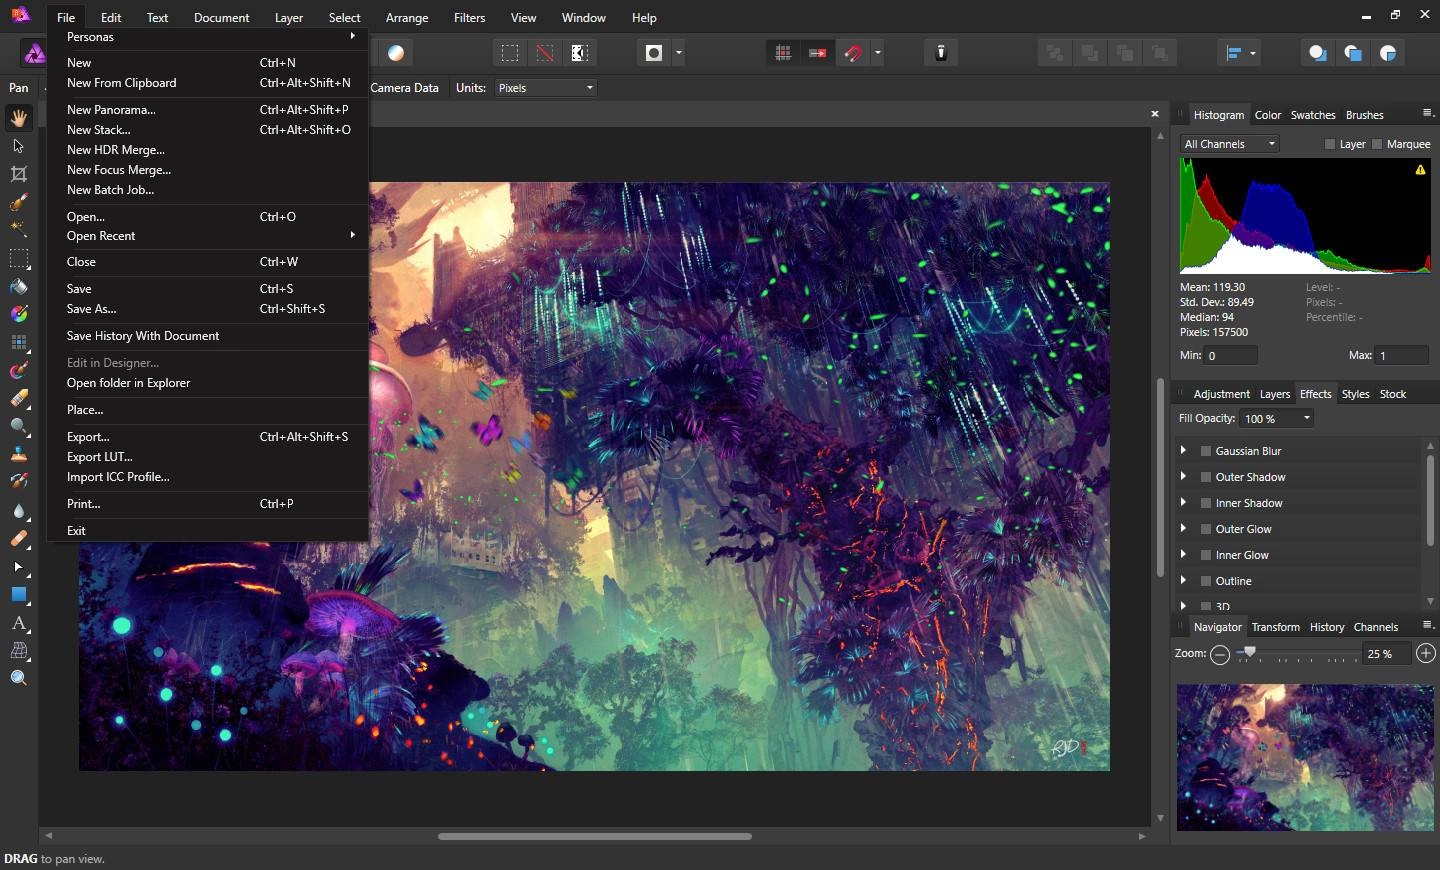Select the Flood Select magic wand tool

click(18, 229)
